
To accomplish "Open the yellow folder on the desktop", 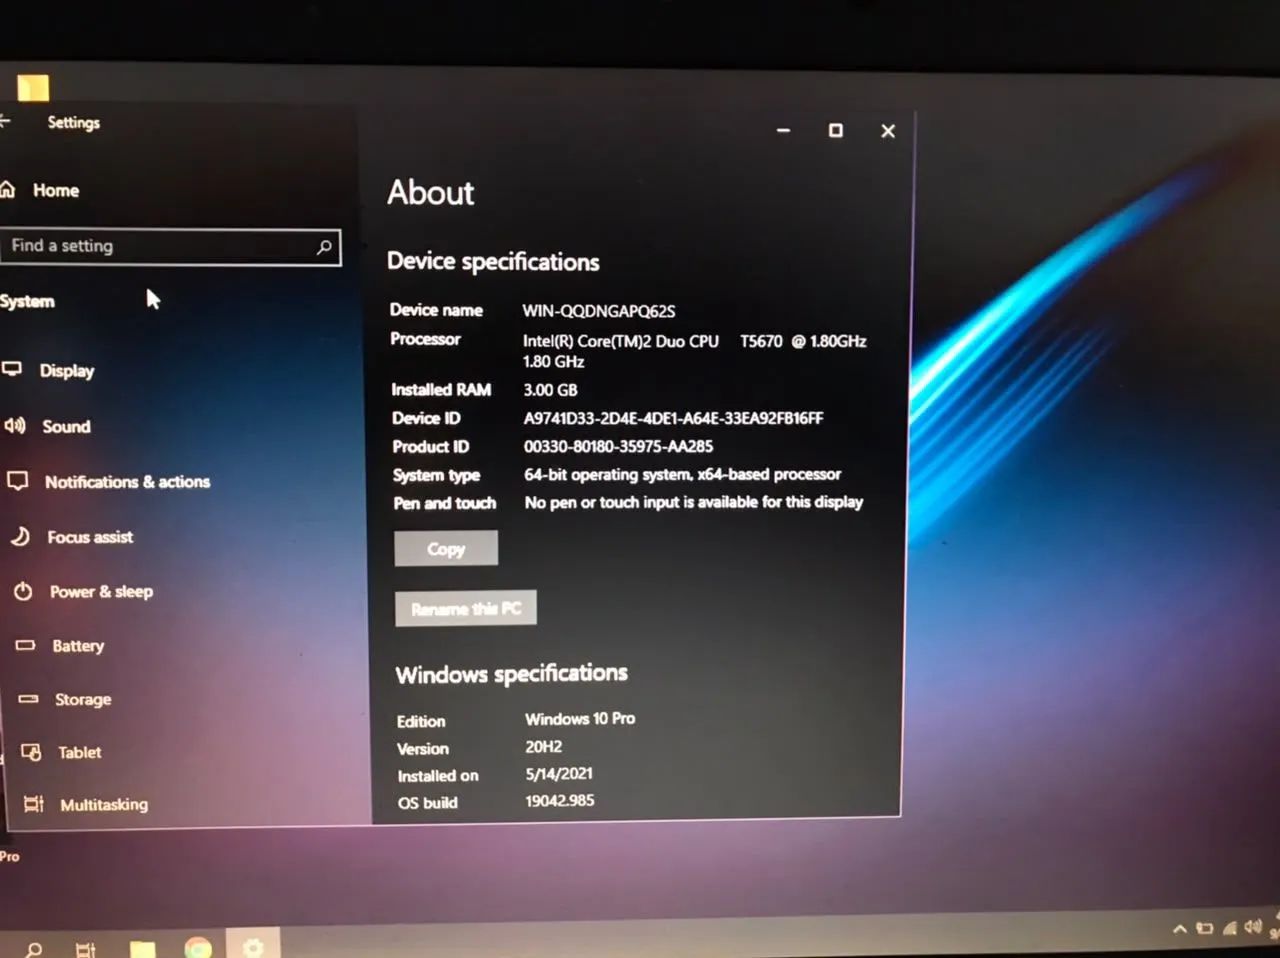I will (33, 88).
